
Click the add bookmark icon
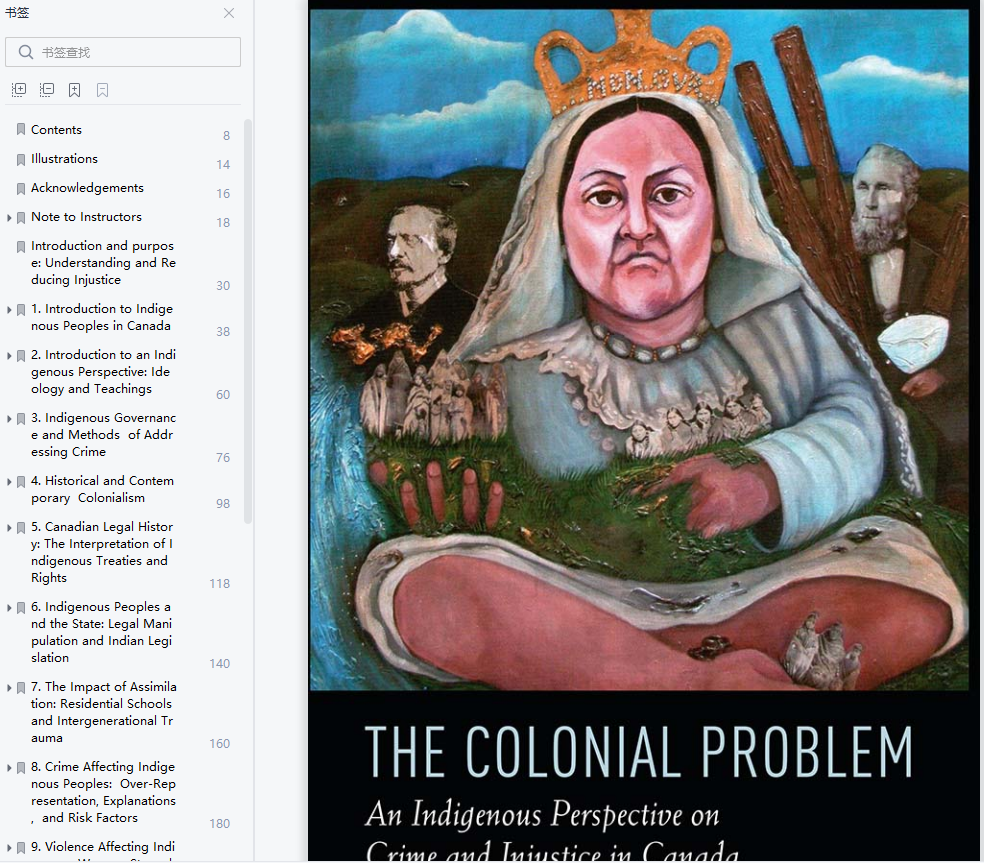[x=75, y=90]
